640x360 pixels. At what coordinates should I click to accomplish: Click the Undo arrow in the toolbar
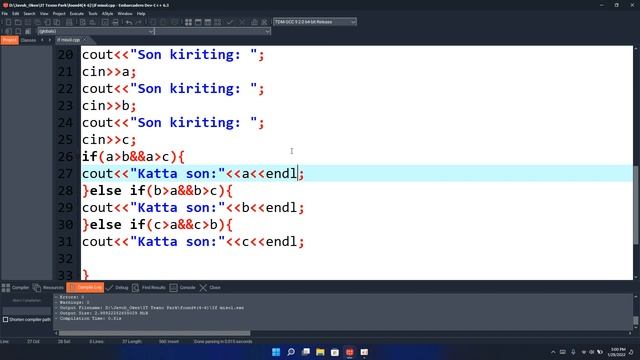(x=129, y=22)
